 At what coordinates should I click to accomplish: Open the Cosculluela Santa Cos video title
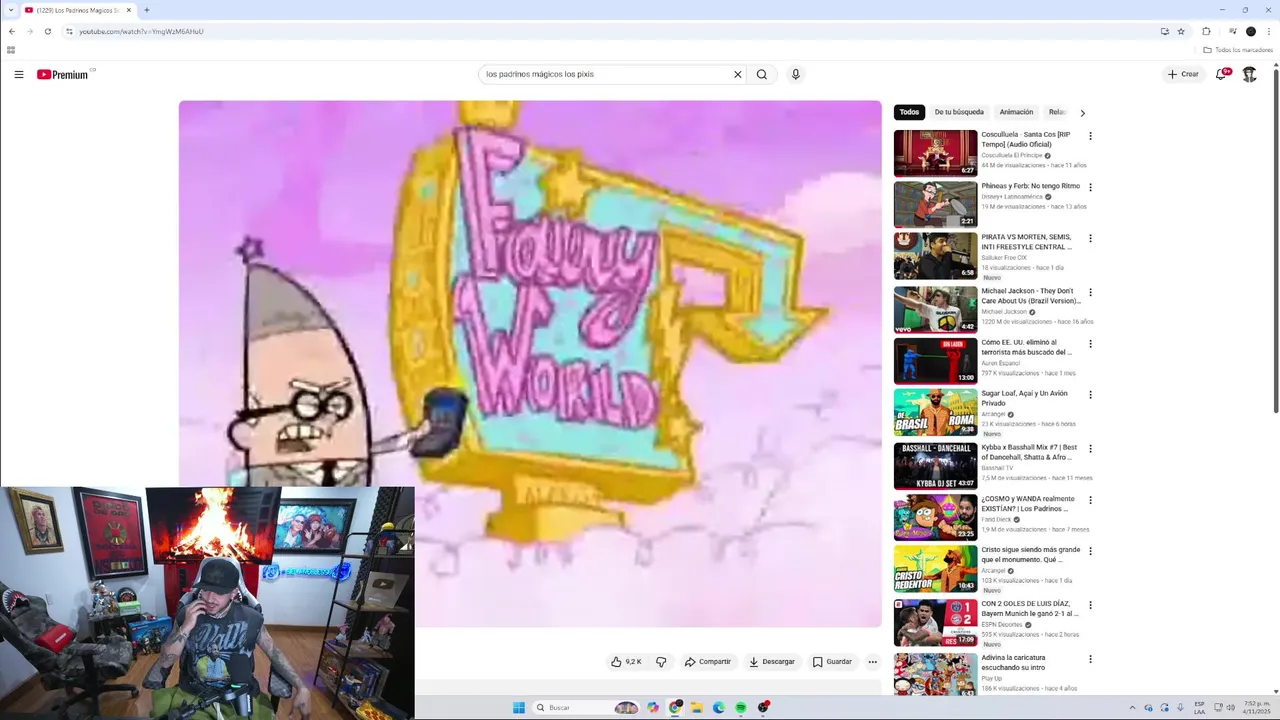click(x=1025, y=139)
